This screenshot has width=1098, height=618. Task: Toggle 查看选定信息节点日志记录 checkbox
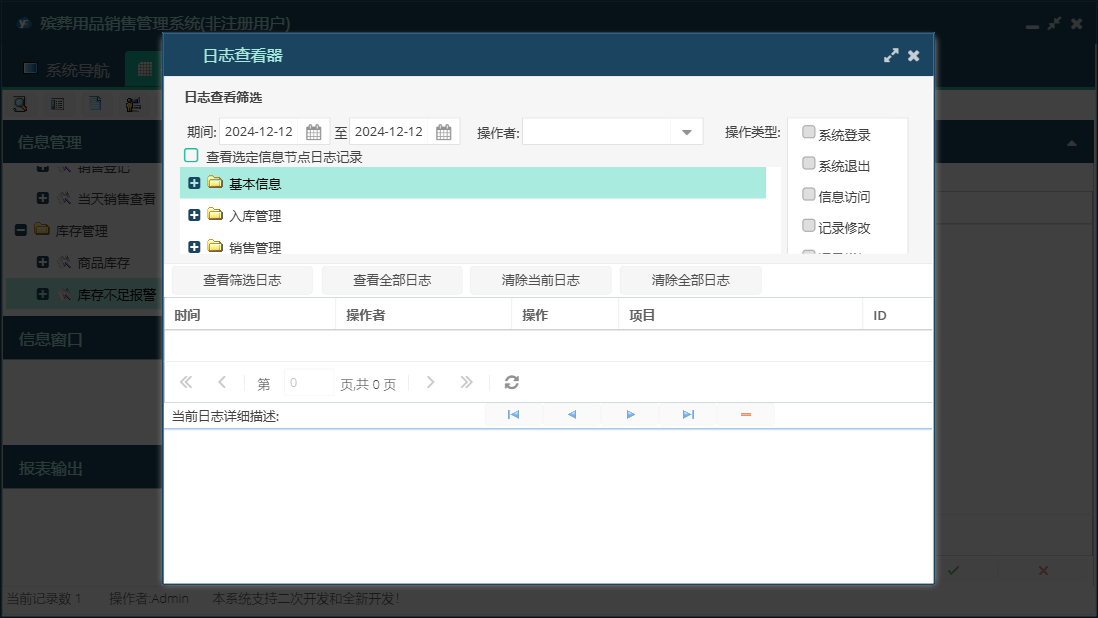(191, 156)
